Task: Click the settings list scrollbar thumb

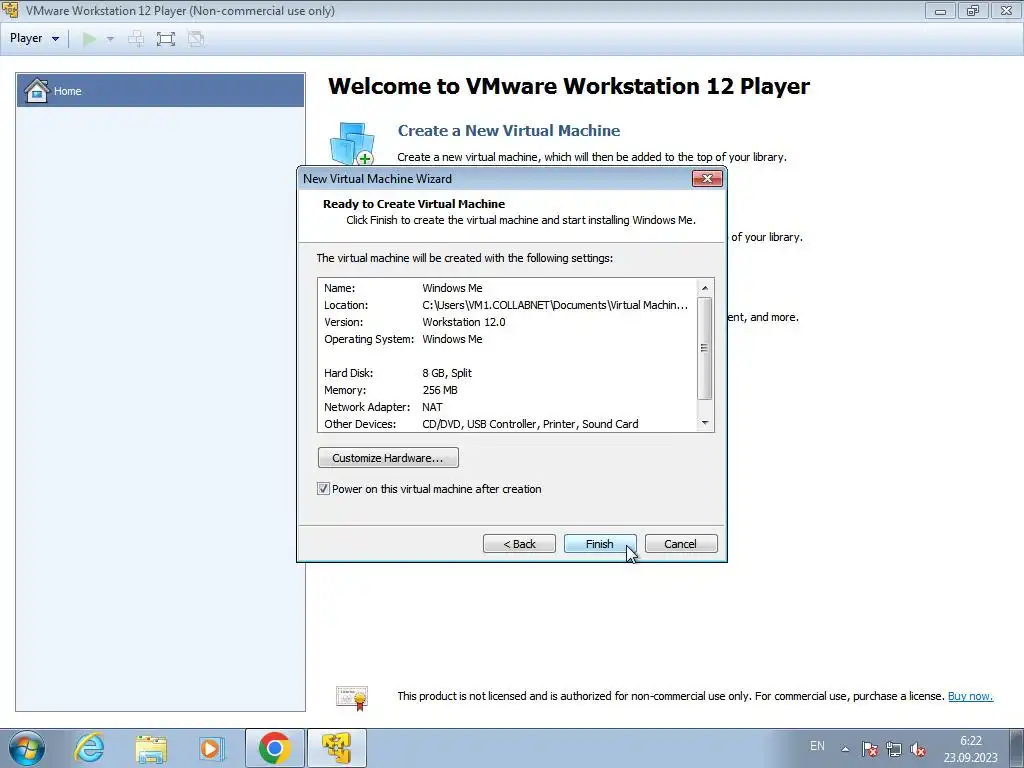Action: 705,348
